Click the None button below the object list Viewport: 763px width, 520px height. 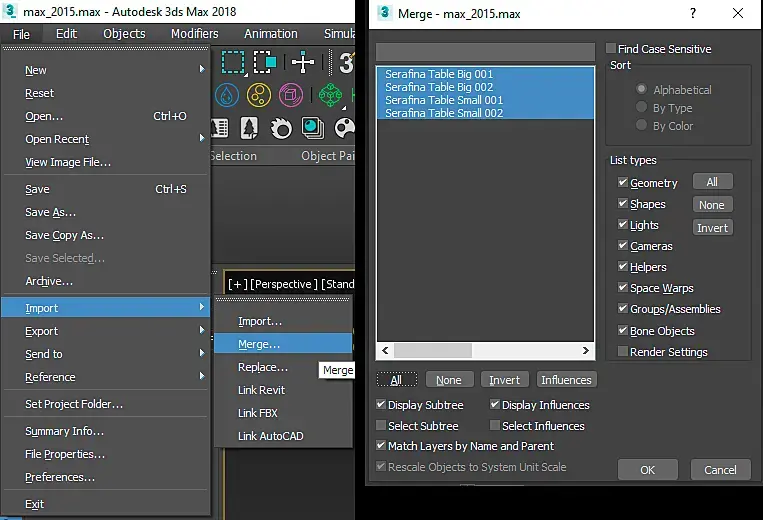[x=449, y=380]
